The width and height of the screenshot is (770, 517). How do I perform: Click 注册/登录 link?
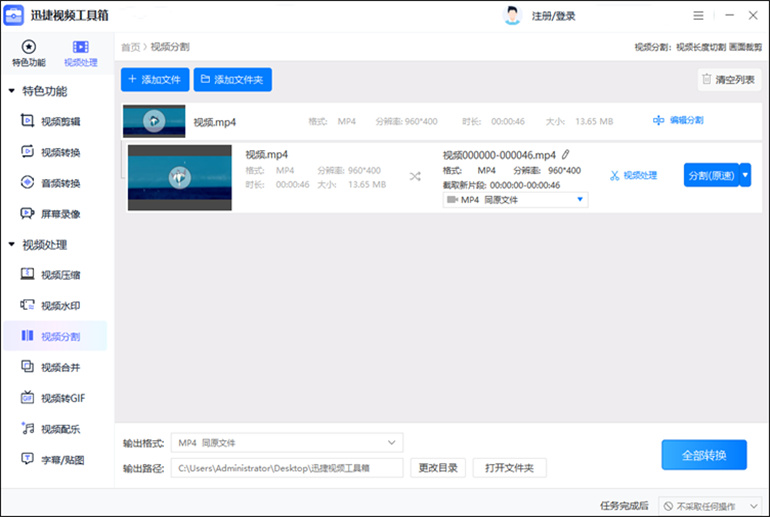click(x=553, y=16)
